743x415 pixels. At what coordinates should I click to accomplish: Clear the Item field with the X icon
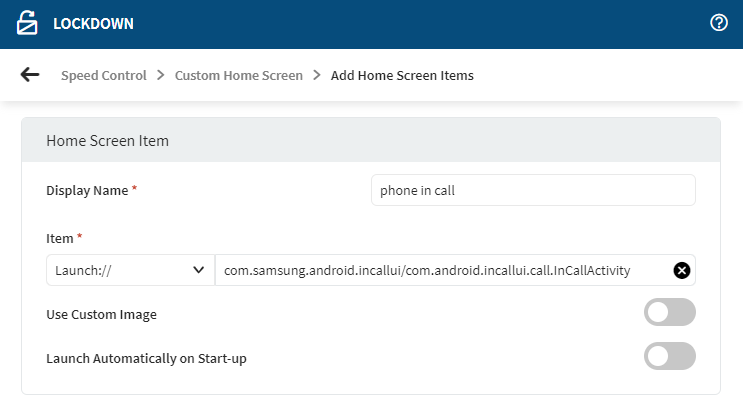pos(682,270)
